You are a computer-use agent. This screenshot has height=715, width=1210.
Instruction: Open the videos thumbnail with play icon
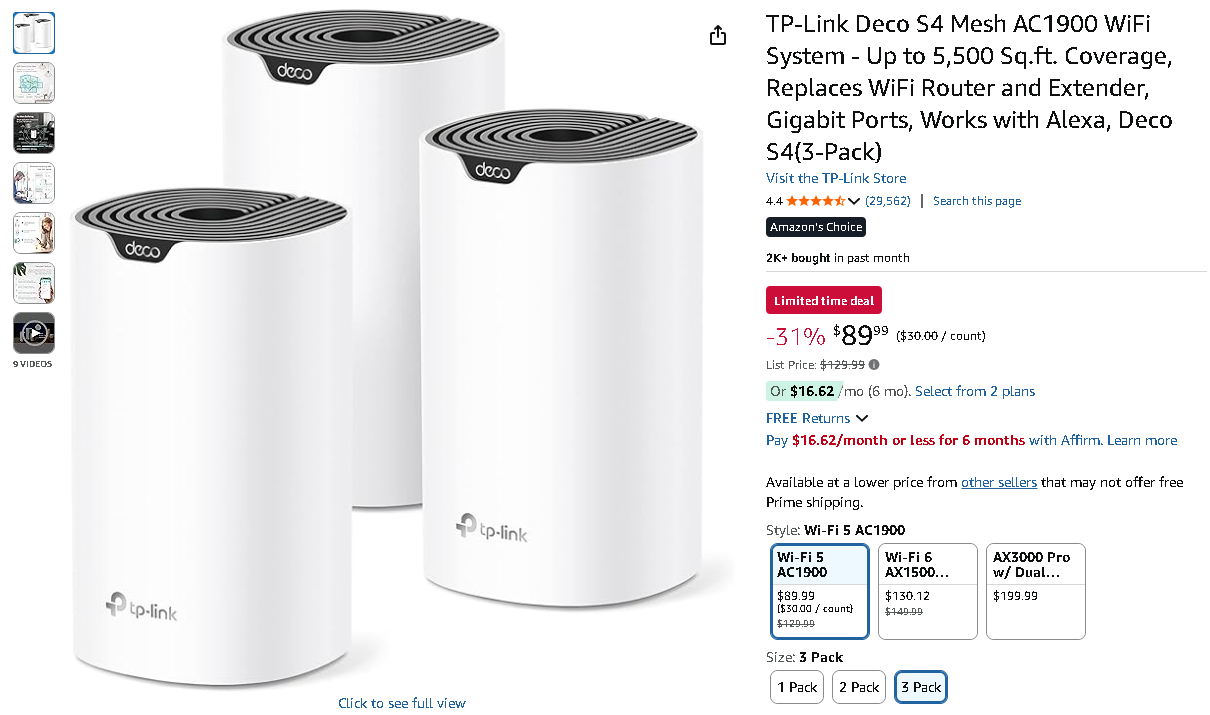(x=34, y=333)
